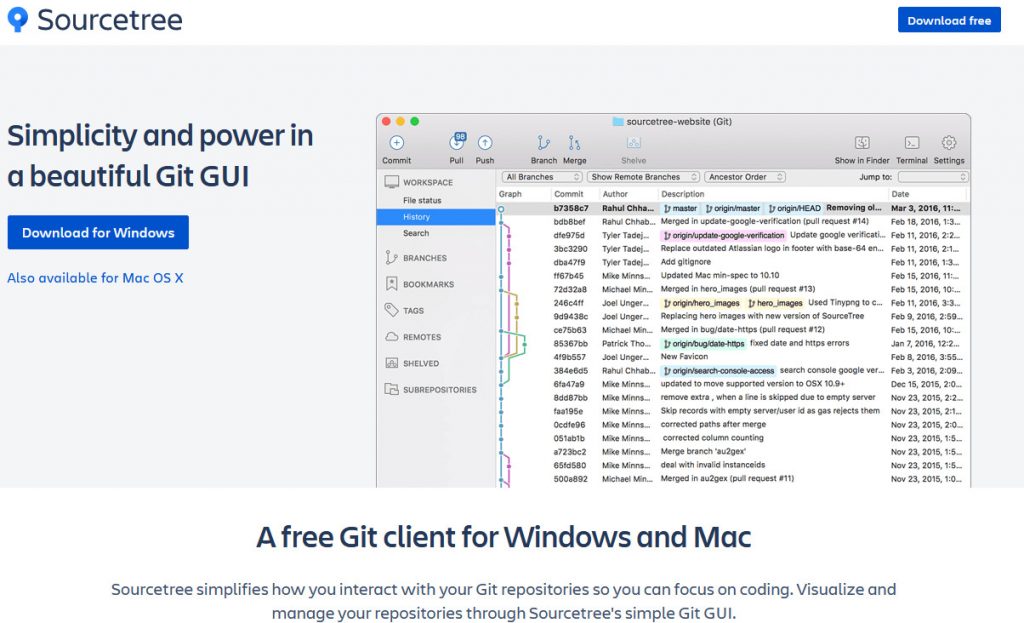Screen dimensions: 1024x623
Task: Click the Bookmarks sidebar icon
Action: (391, 283)
